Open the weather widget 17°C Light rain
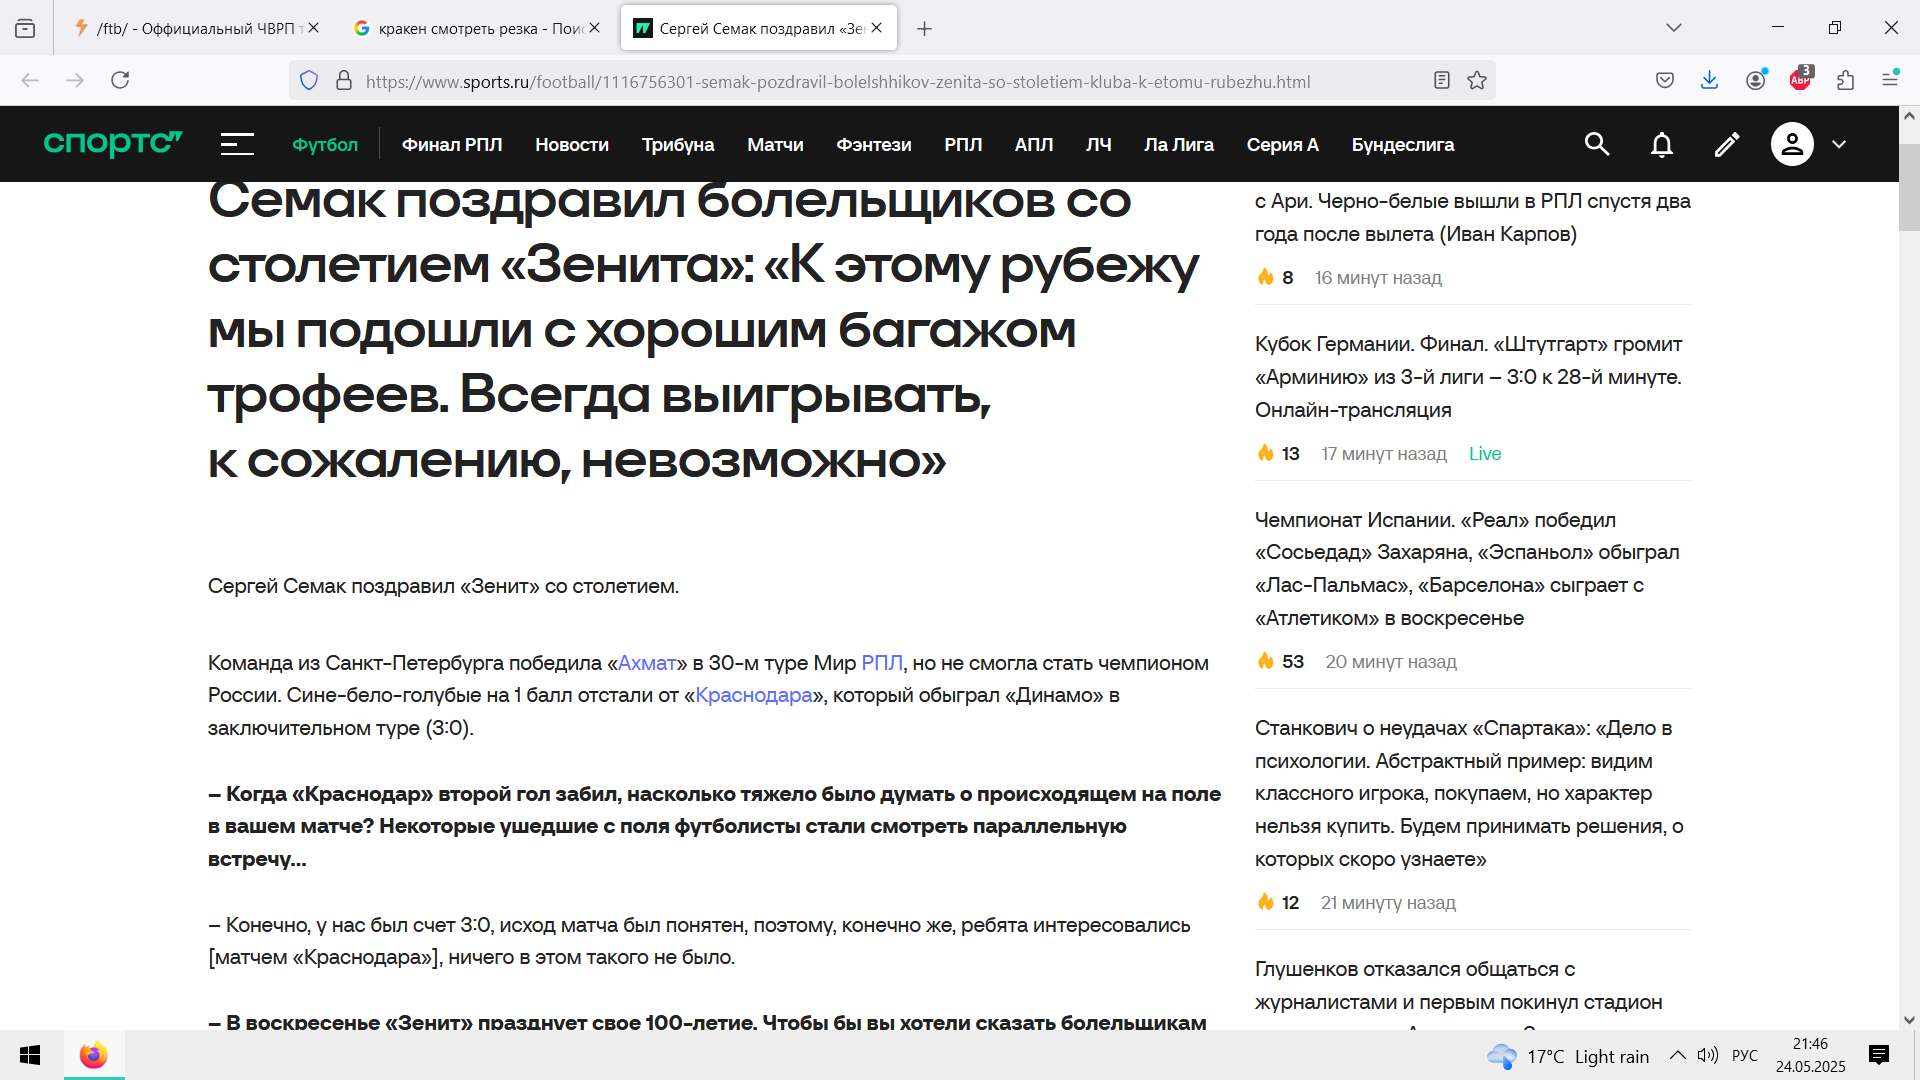The image size is (1920, 1080). click(x=1568, y=1056)
